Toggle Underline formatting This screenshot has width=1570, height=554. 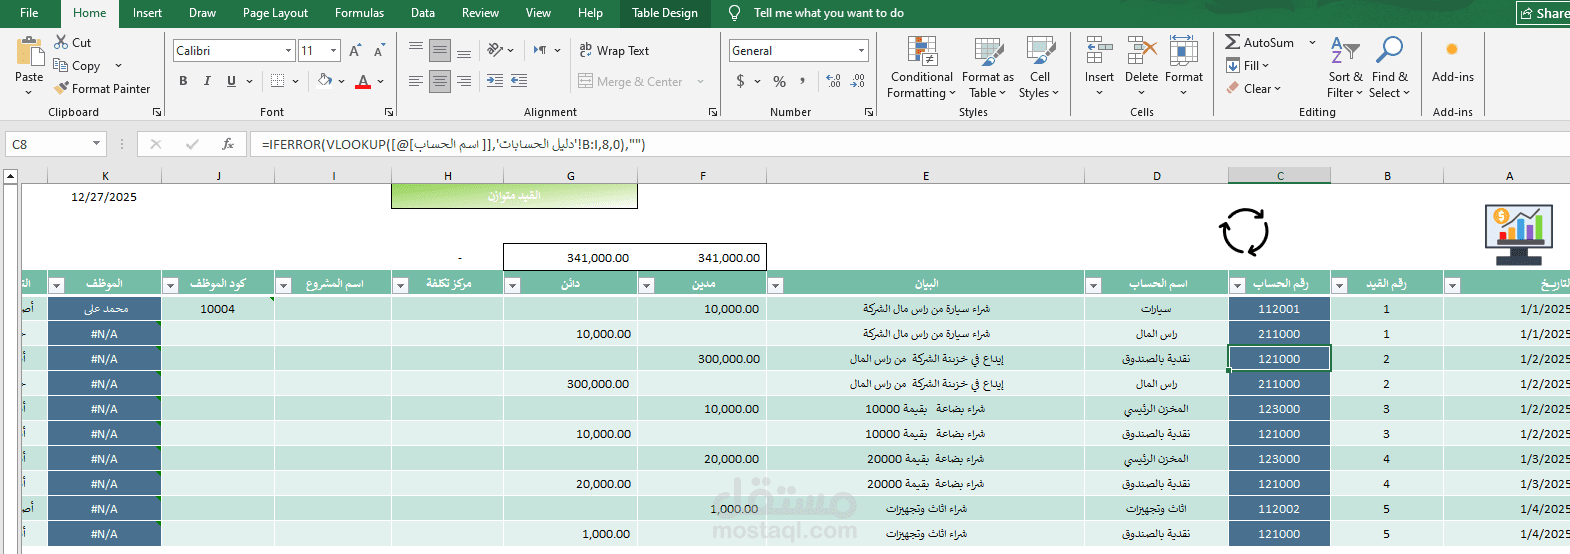[x=231, y=81]
